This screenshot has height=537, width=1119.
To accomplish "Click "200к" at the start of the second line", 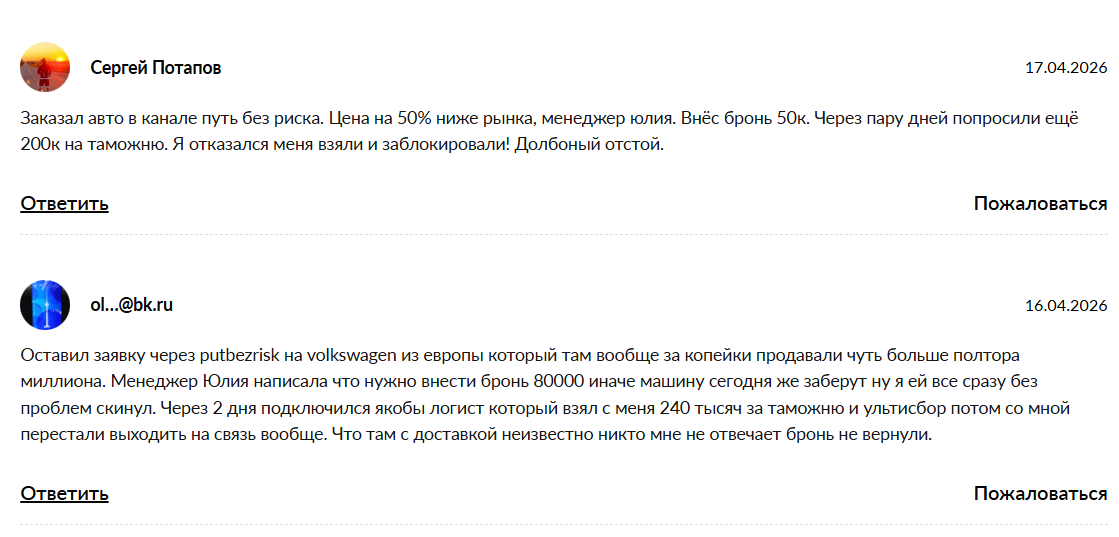I will click(x=40, y=144).
